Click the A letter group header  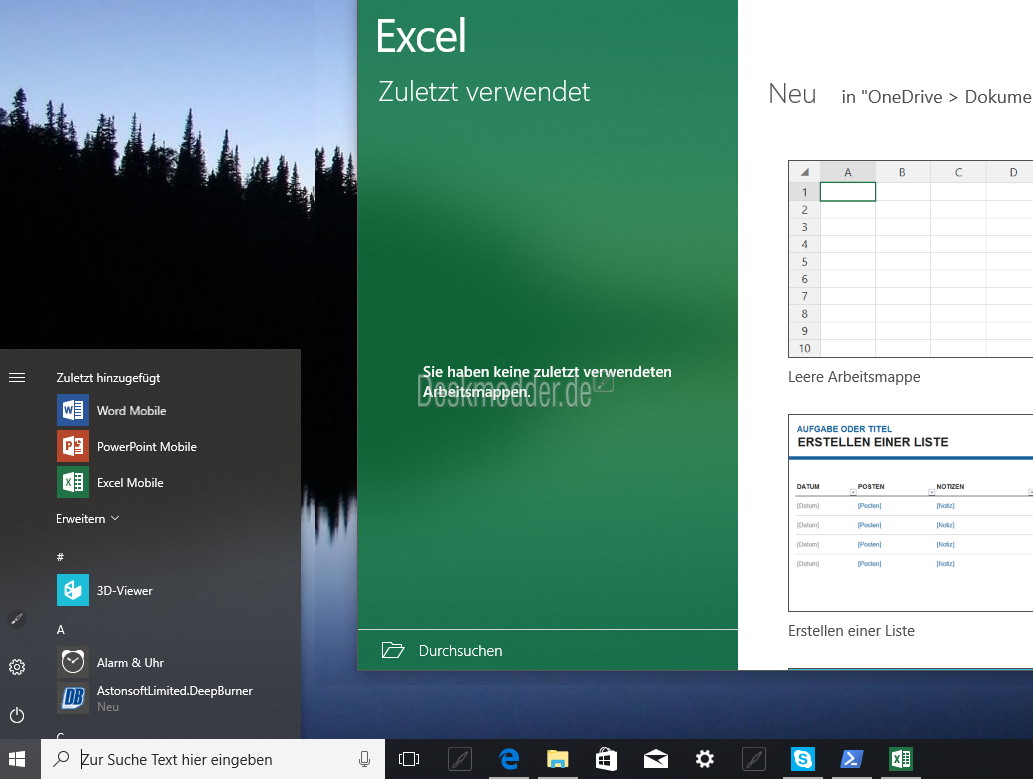[61, 629]
